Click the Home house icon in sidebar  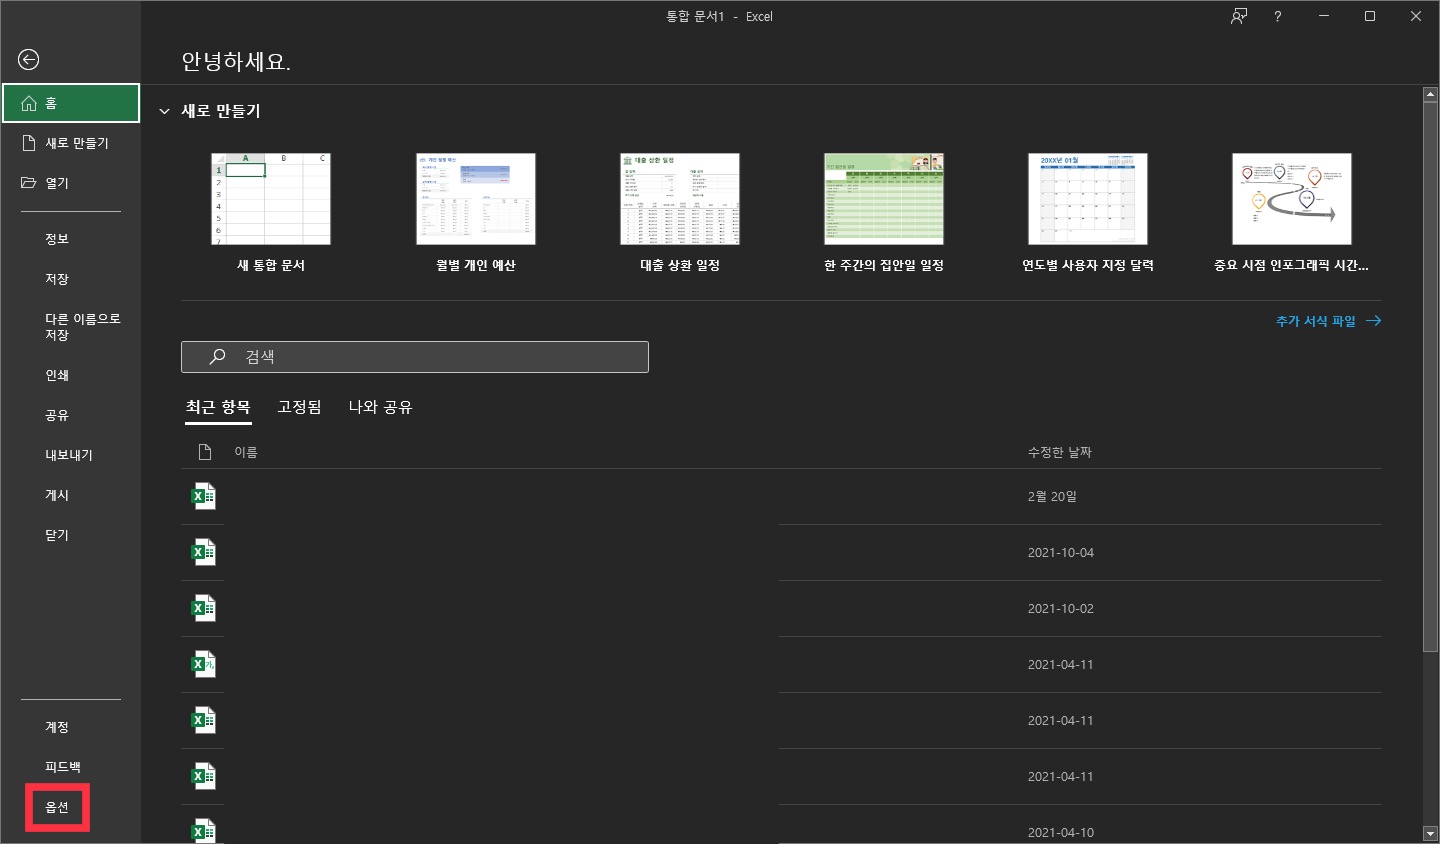pyautogui.click(x=29, y=103)
